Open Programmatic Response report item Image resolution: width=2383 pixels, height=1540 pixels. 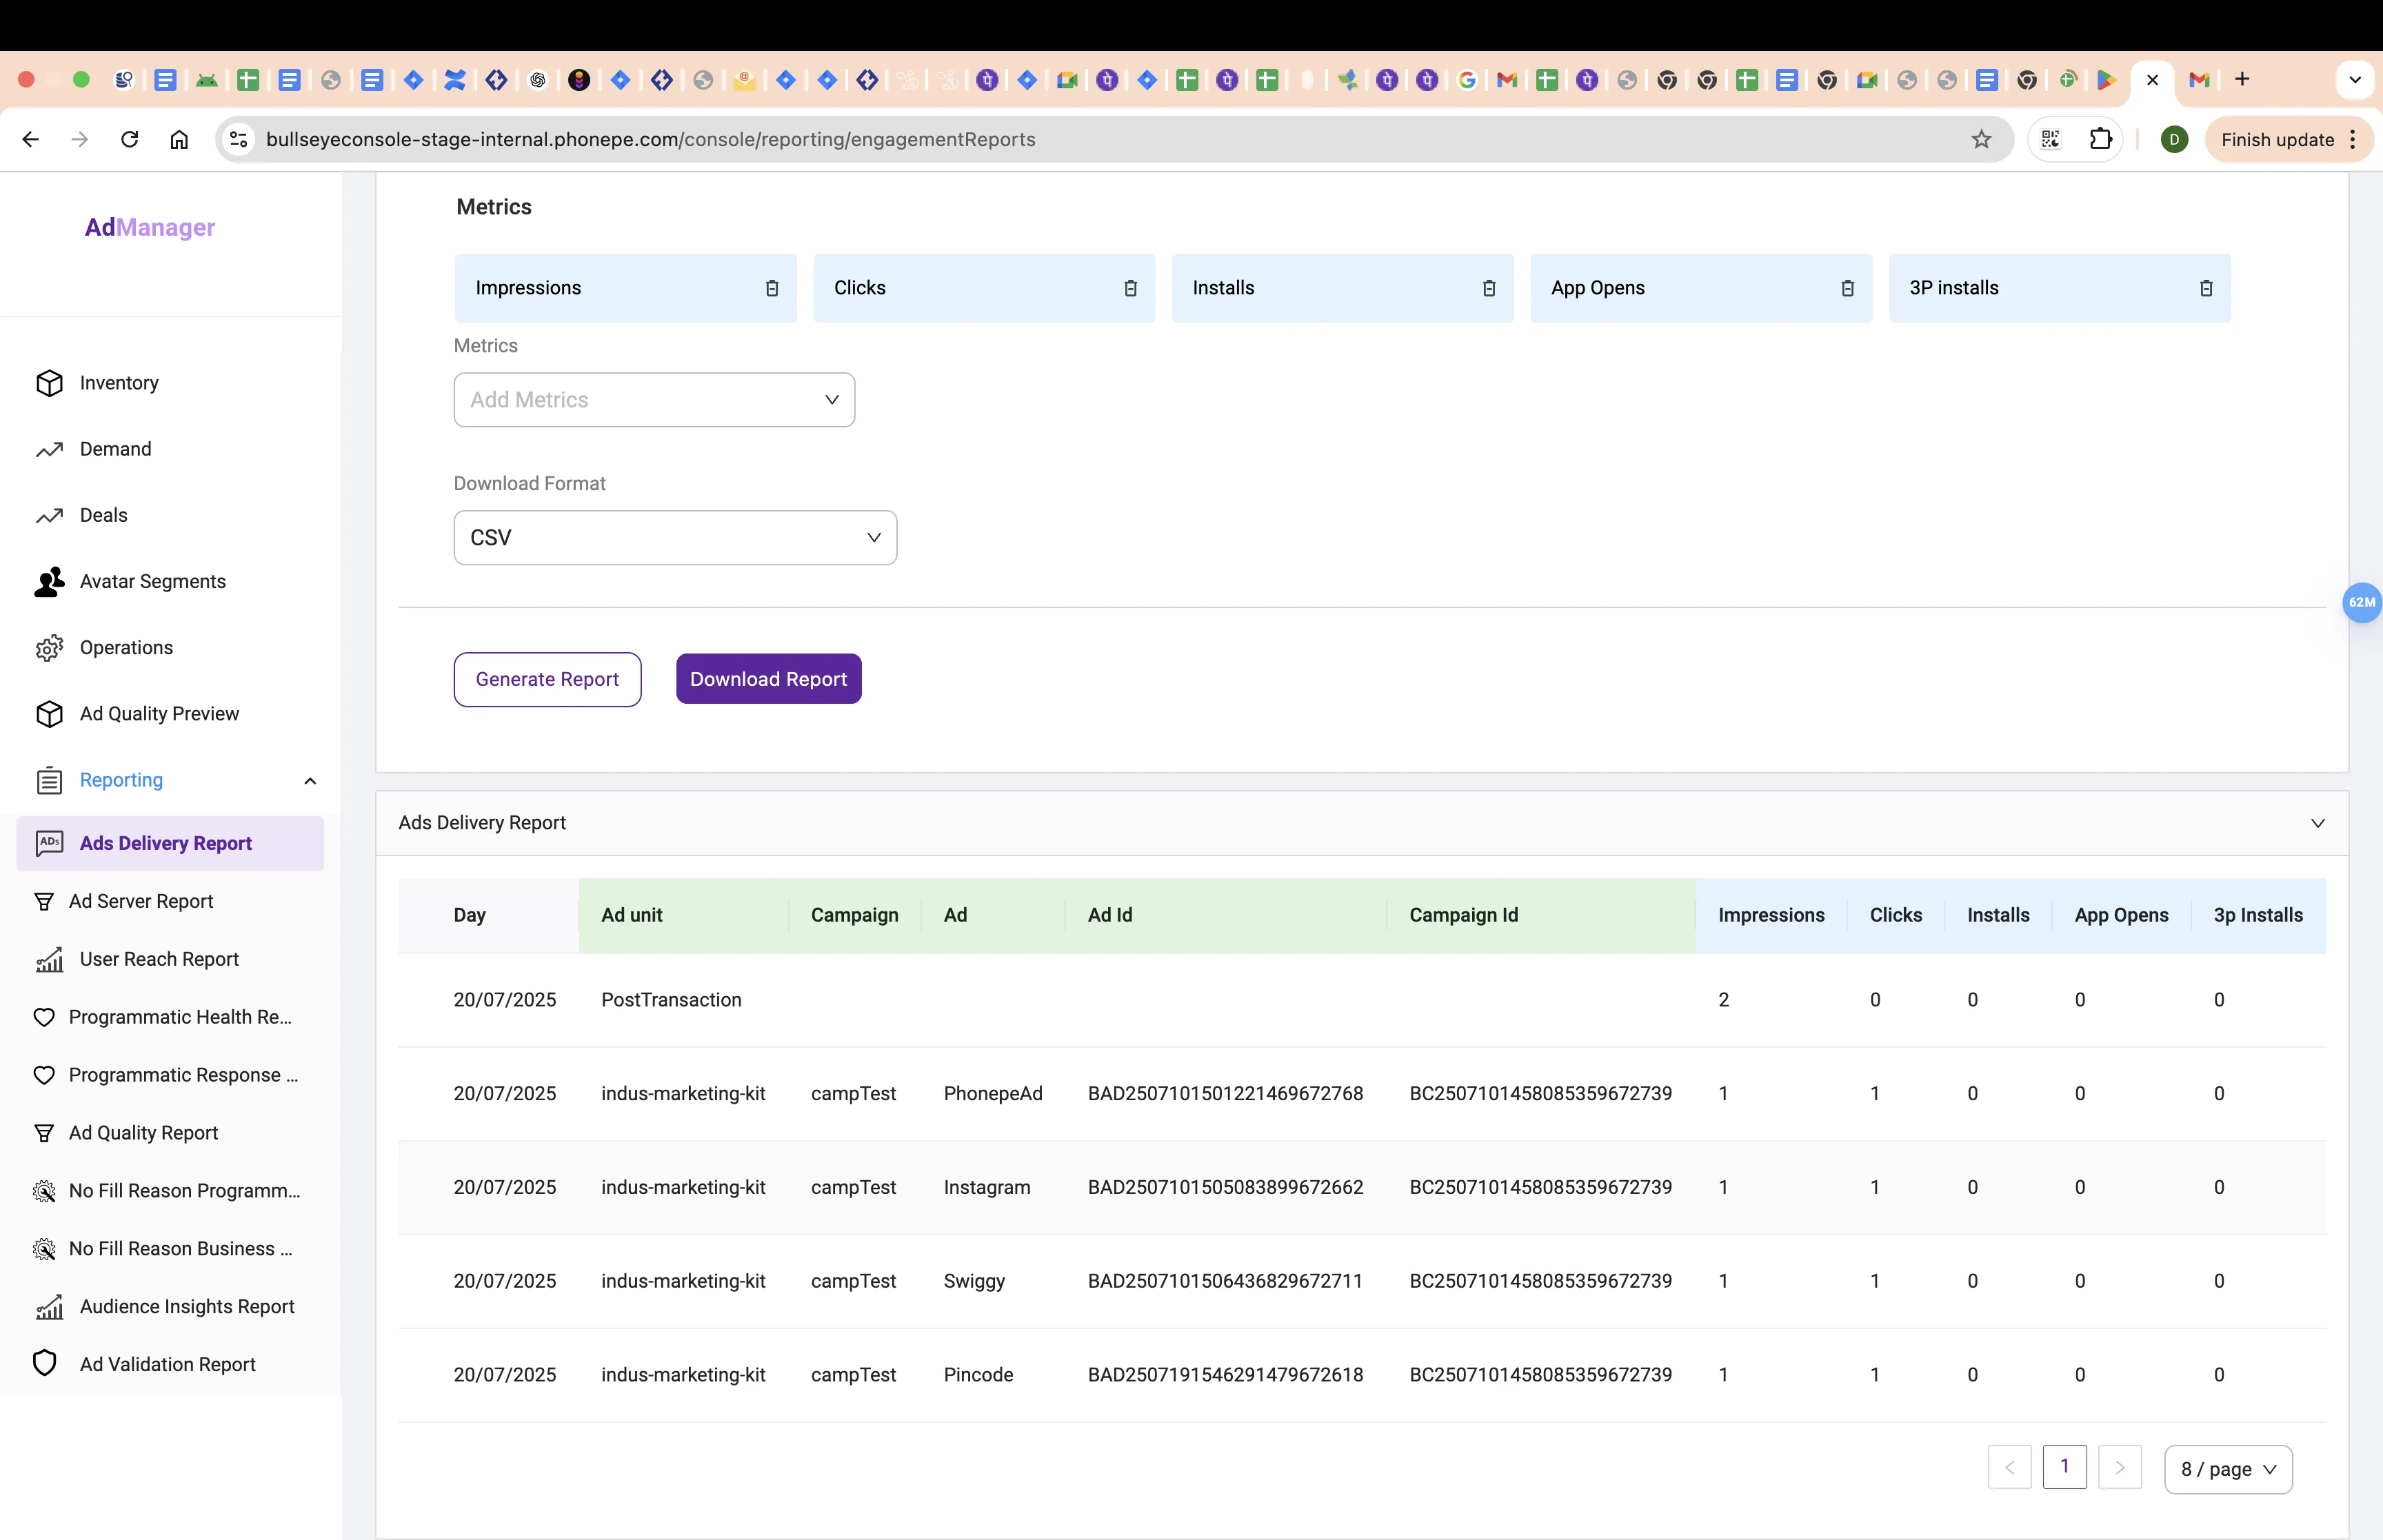click(x=183, y=1075)
